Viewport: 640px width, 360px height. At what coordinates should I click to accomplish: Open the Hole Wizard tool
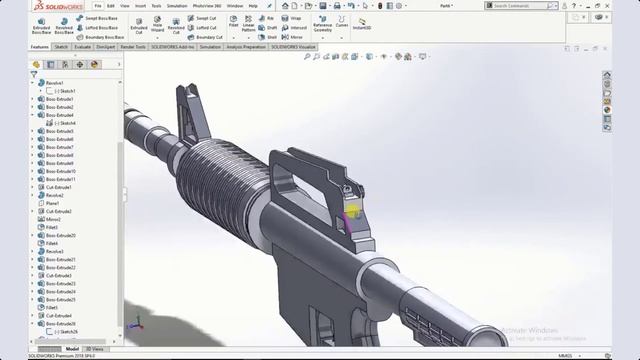click(x=157, y=24)
